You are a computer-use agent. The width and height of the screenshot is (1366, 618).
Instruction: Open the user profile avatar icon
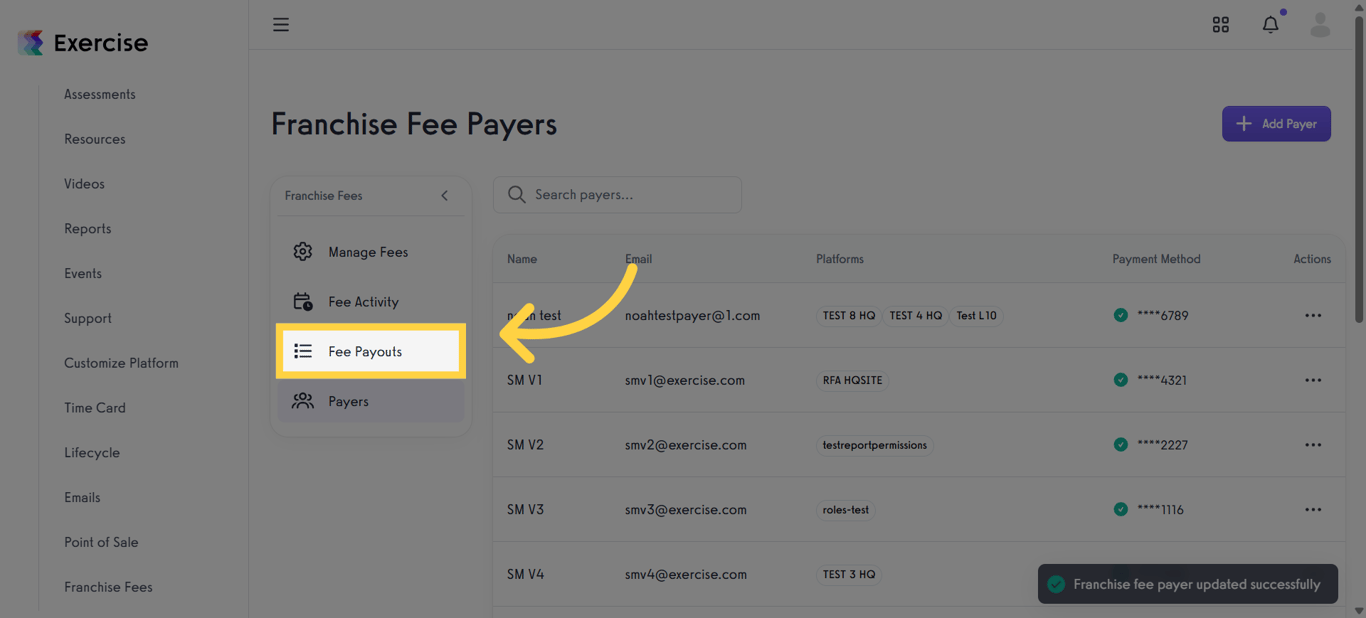(1320, 24)
